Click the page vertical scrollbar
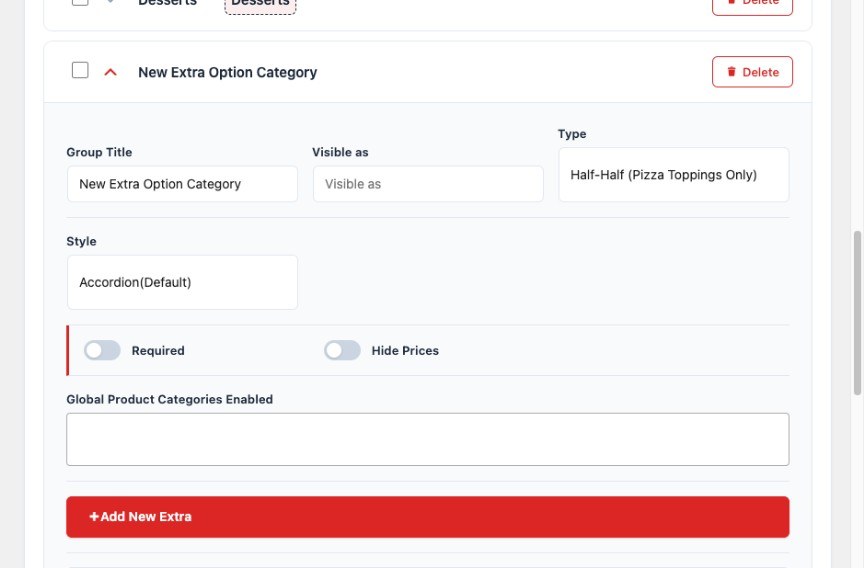This screenshot has height=568, width=864. [x=857, y=313]
